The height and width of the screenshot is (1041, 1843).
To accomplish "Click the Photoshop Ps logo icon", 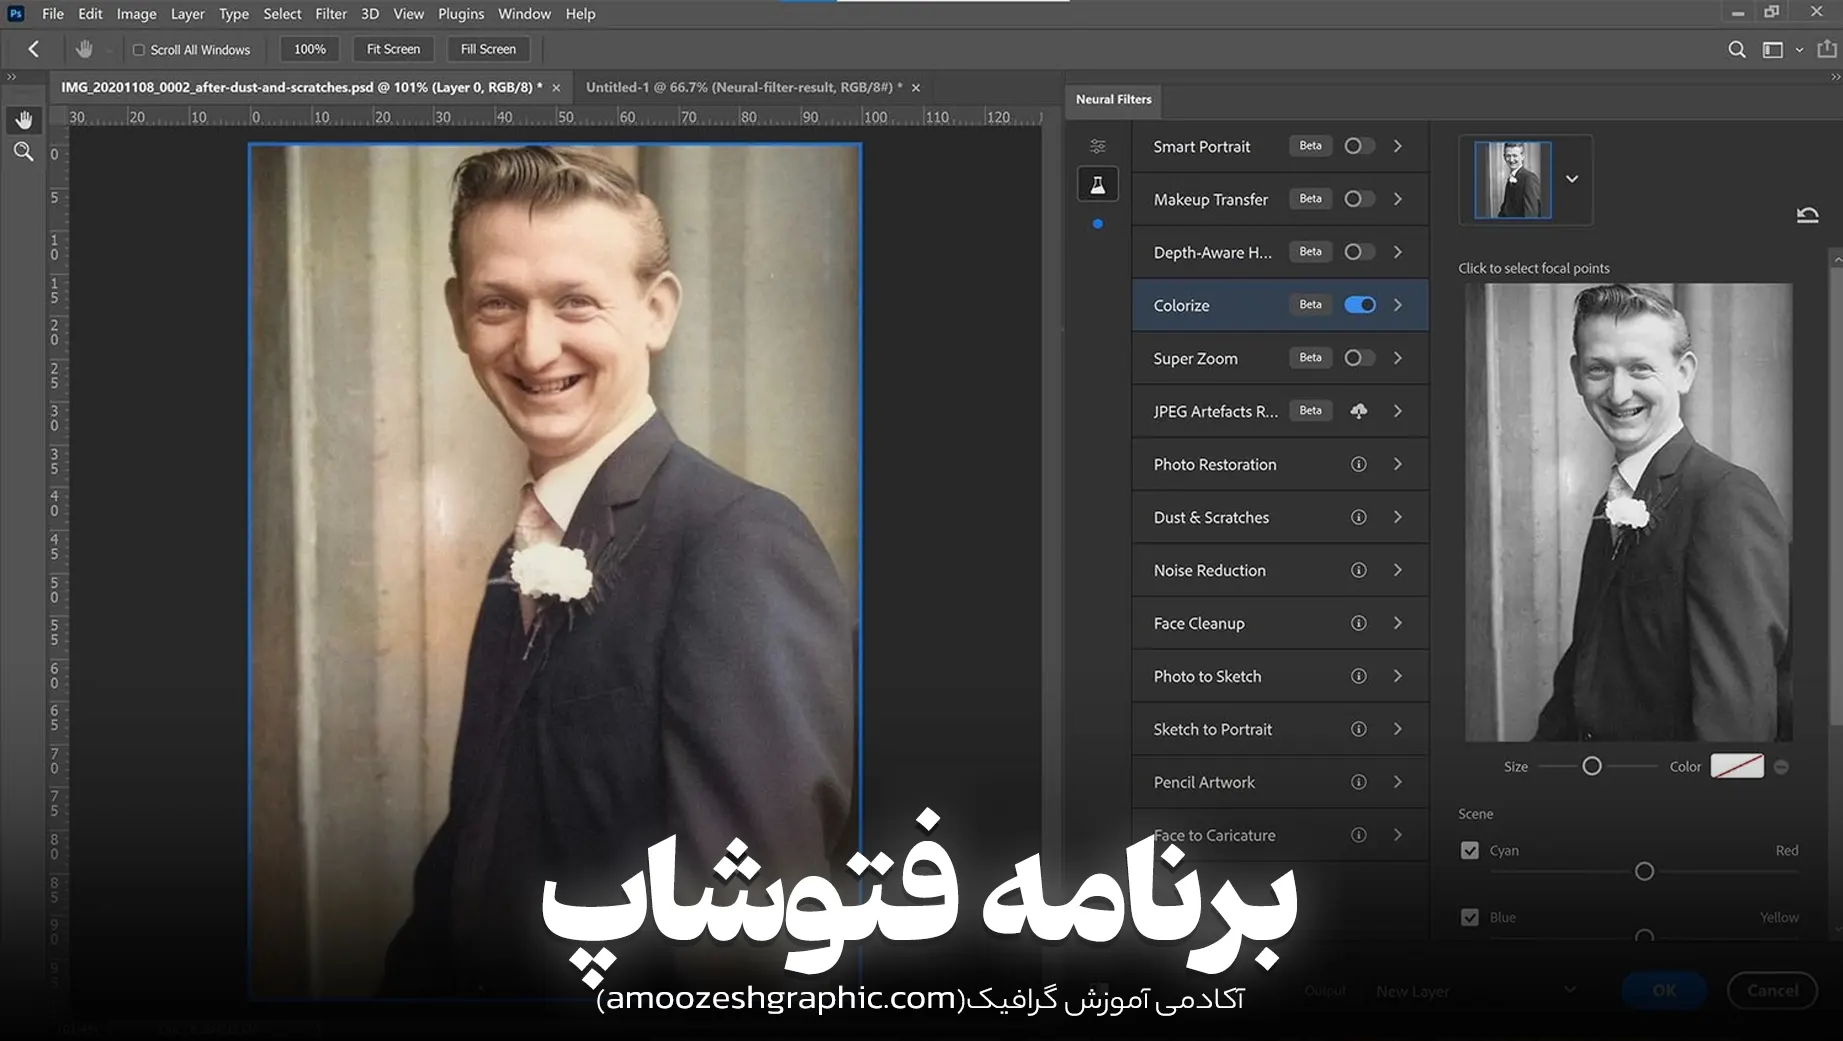I will click(x=16, y=13).
